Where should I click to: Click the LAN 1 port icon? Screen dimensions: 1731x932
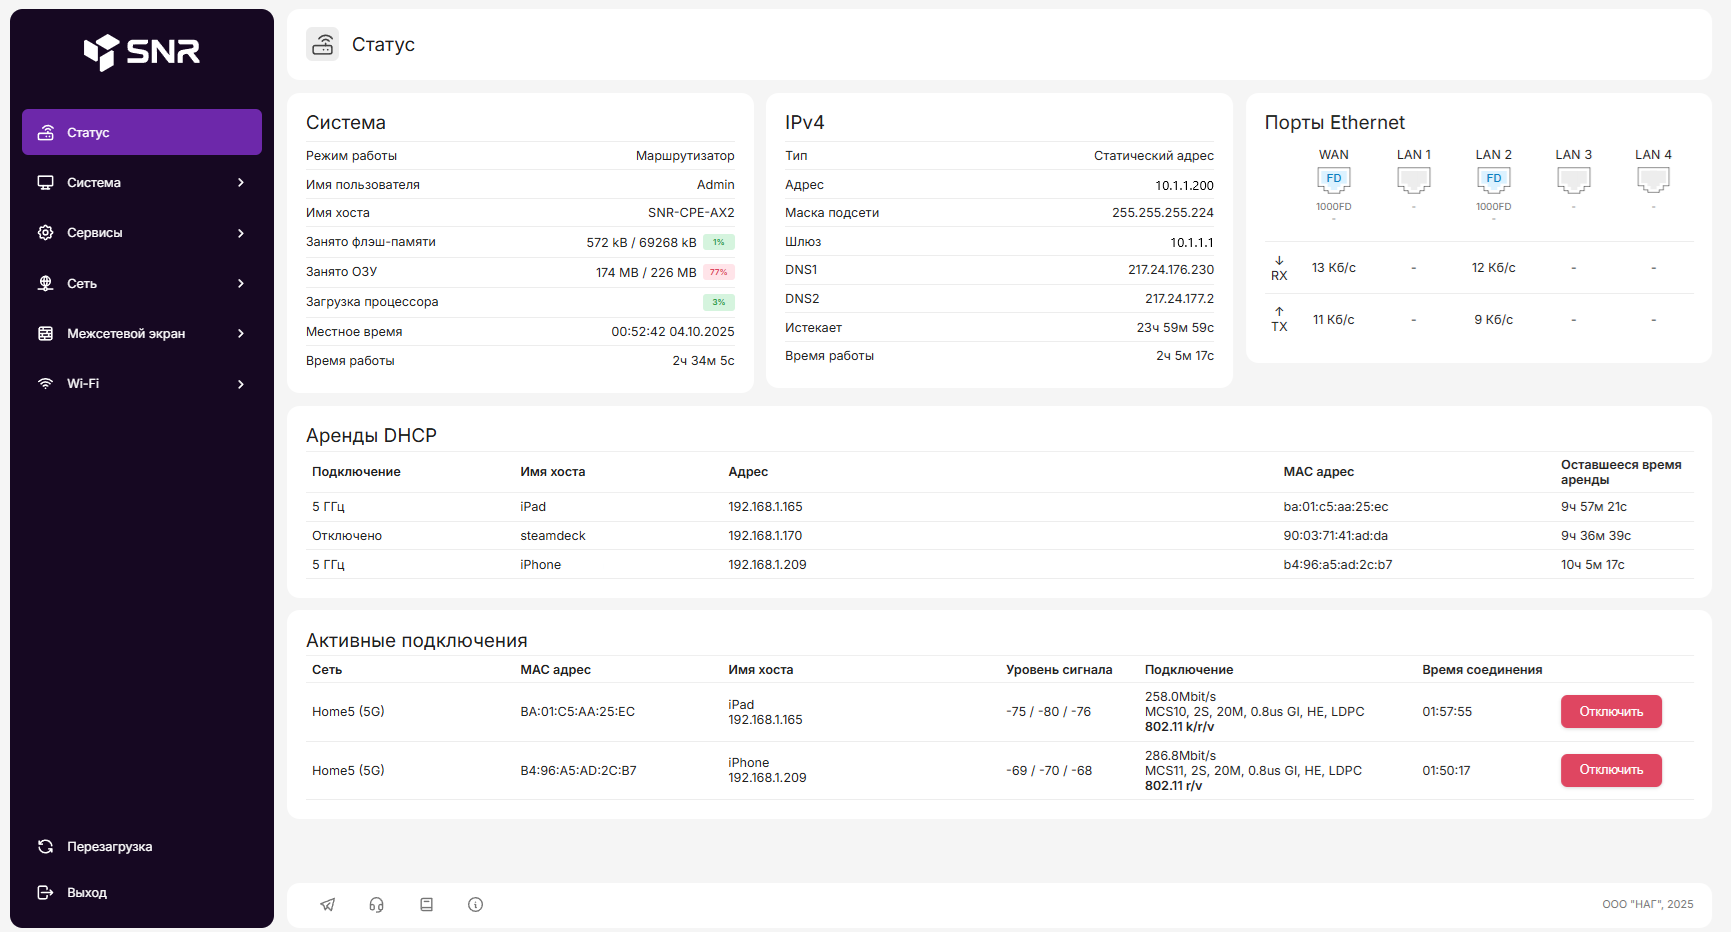[x=1413, y=180]
